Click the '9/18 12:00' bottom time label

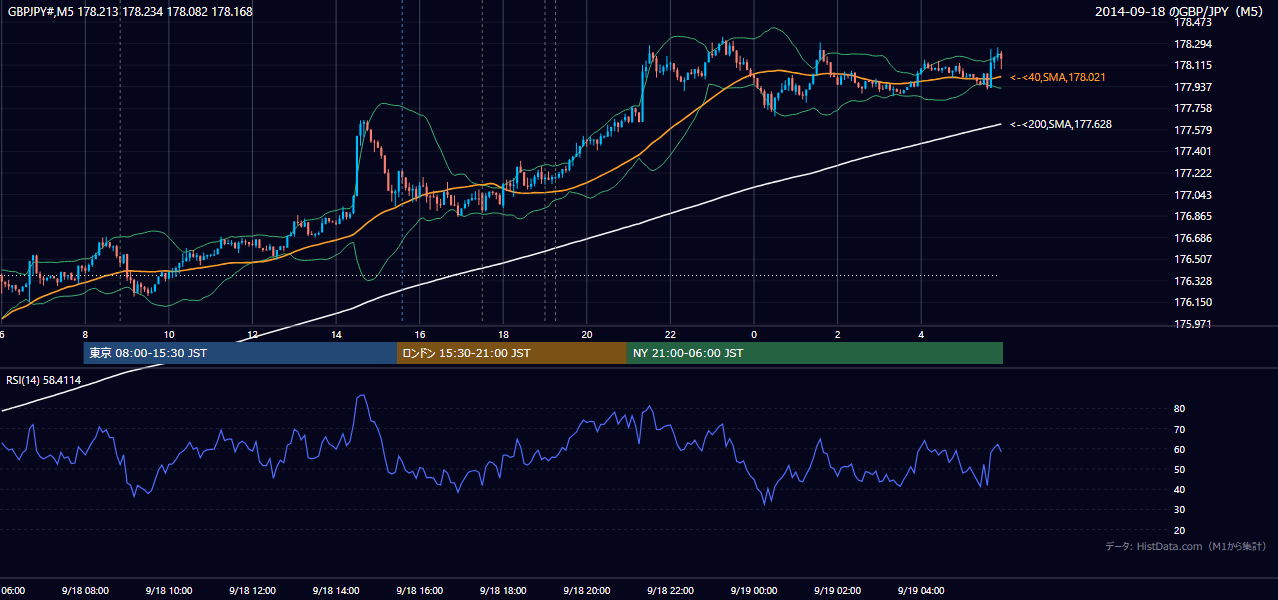[251, 590]
